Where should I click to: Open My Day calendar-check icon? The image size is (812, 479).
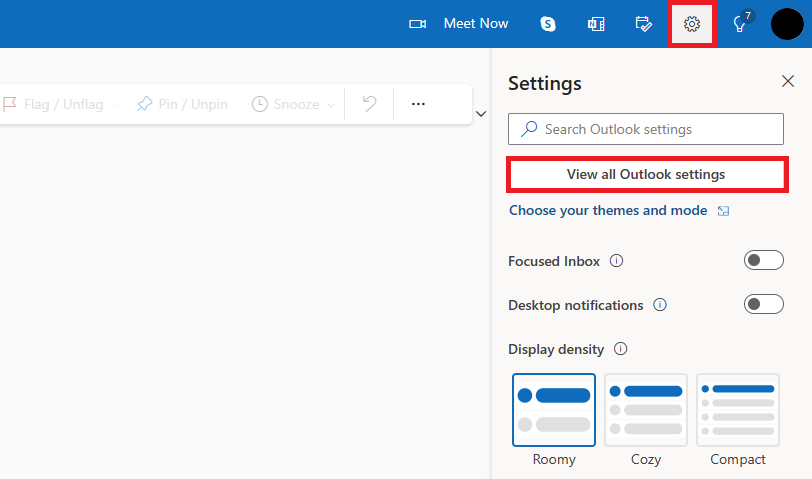tap(643, 24)
